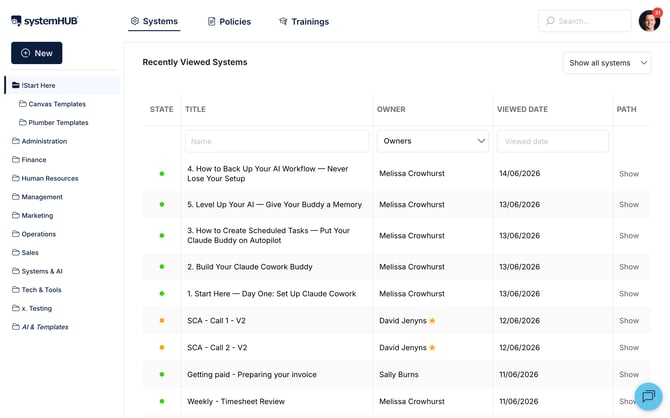
Task: Open 'SCA - Call 2 - V2' system
Action: tap(217, 347)
